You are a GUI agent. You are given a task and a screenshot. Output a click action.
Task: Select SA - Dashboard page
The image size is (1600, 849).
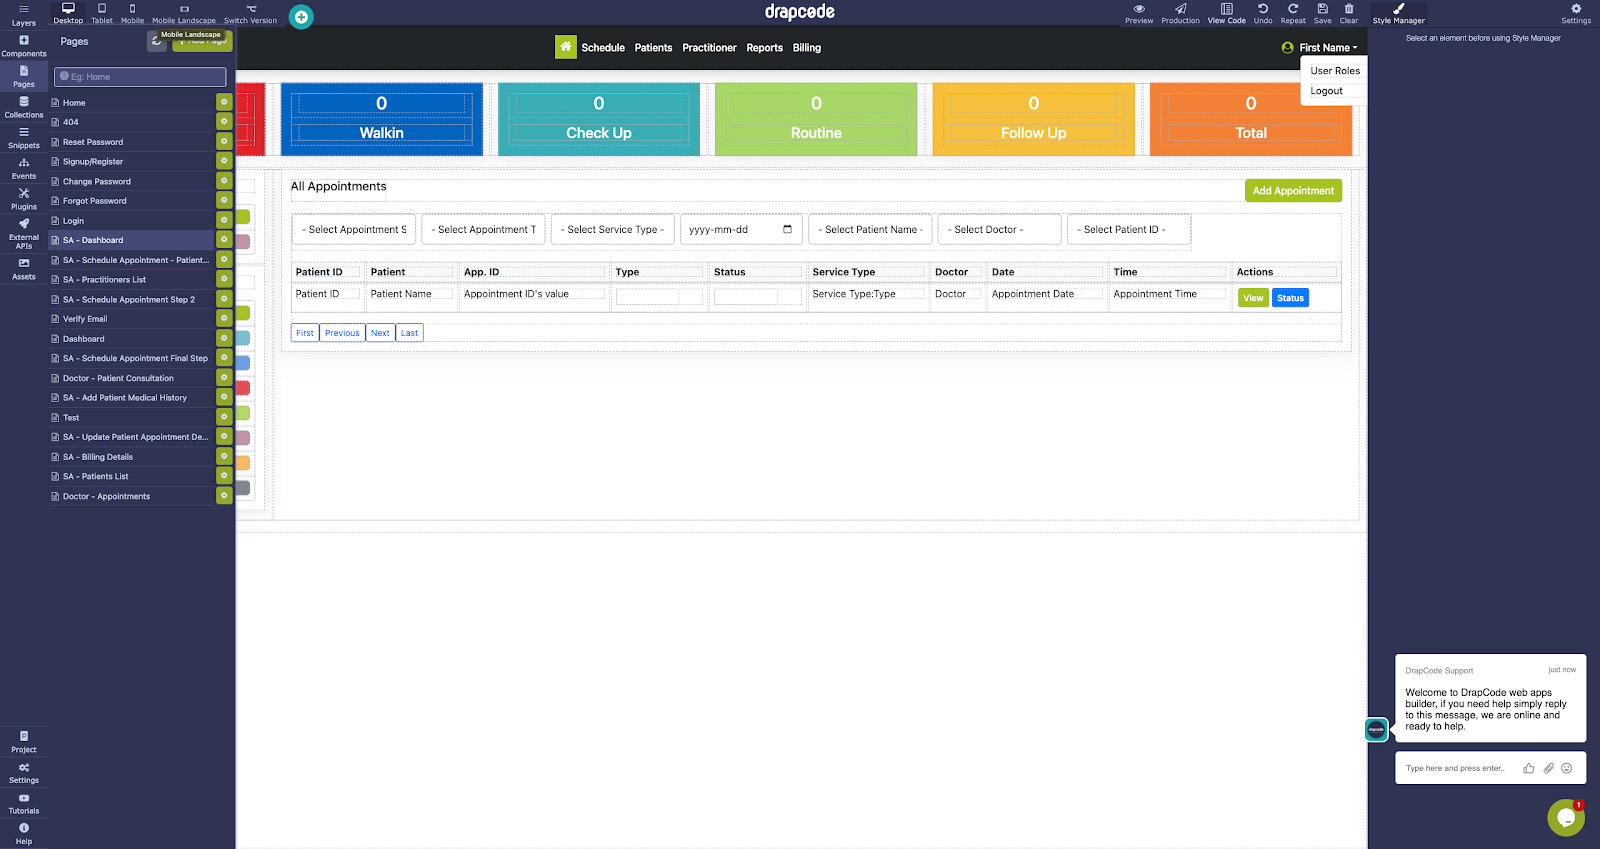(x=131, y=240)
